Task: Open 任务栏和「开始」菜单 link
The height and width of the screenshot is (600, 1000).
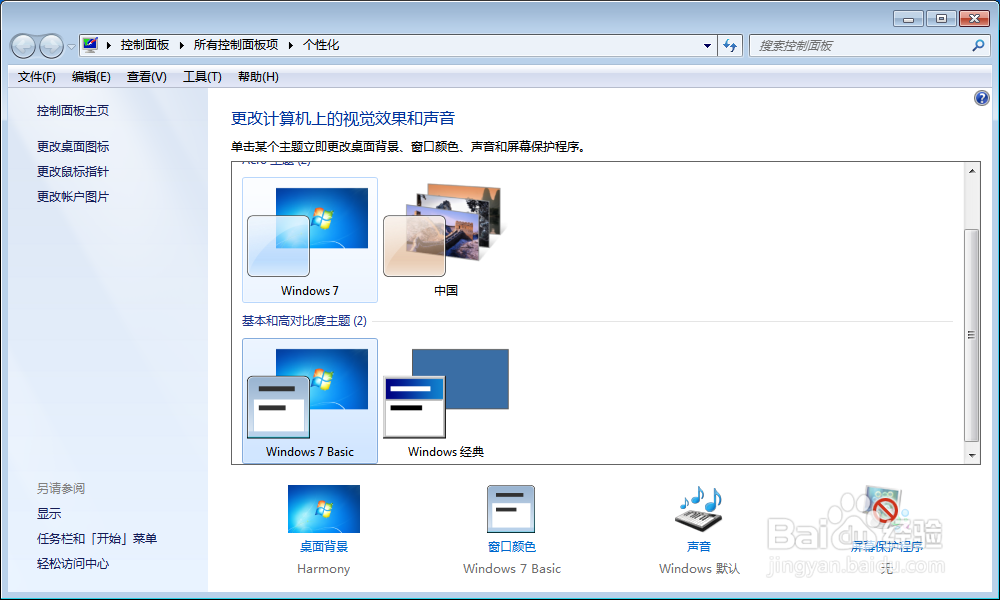Action: click(x=97, y=539)
